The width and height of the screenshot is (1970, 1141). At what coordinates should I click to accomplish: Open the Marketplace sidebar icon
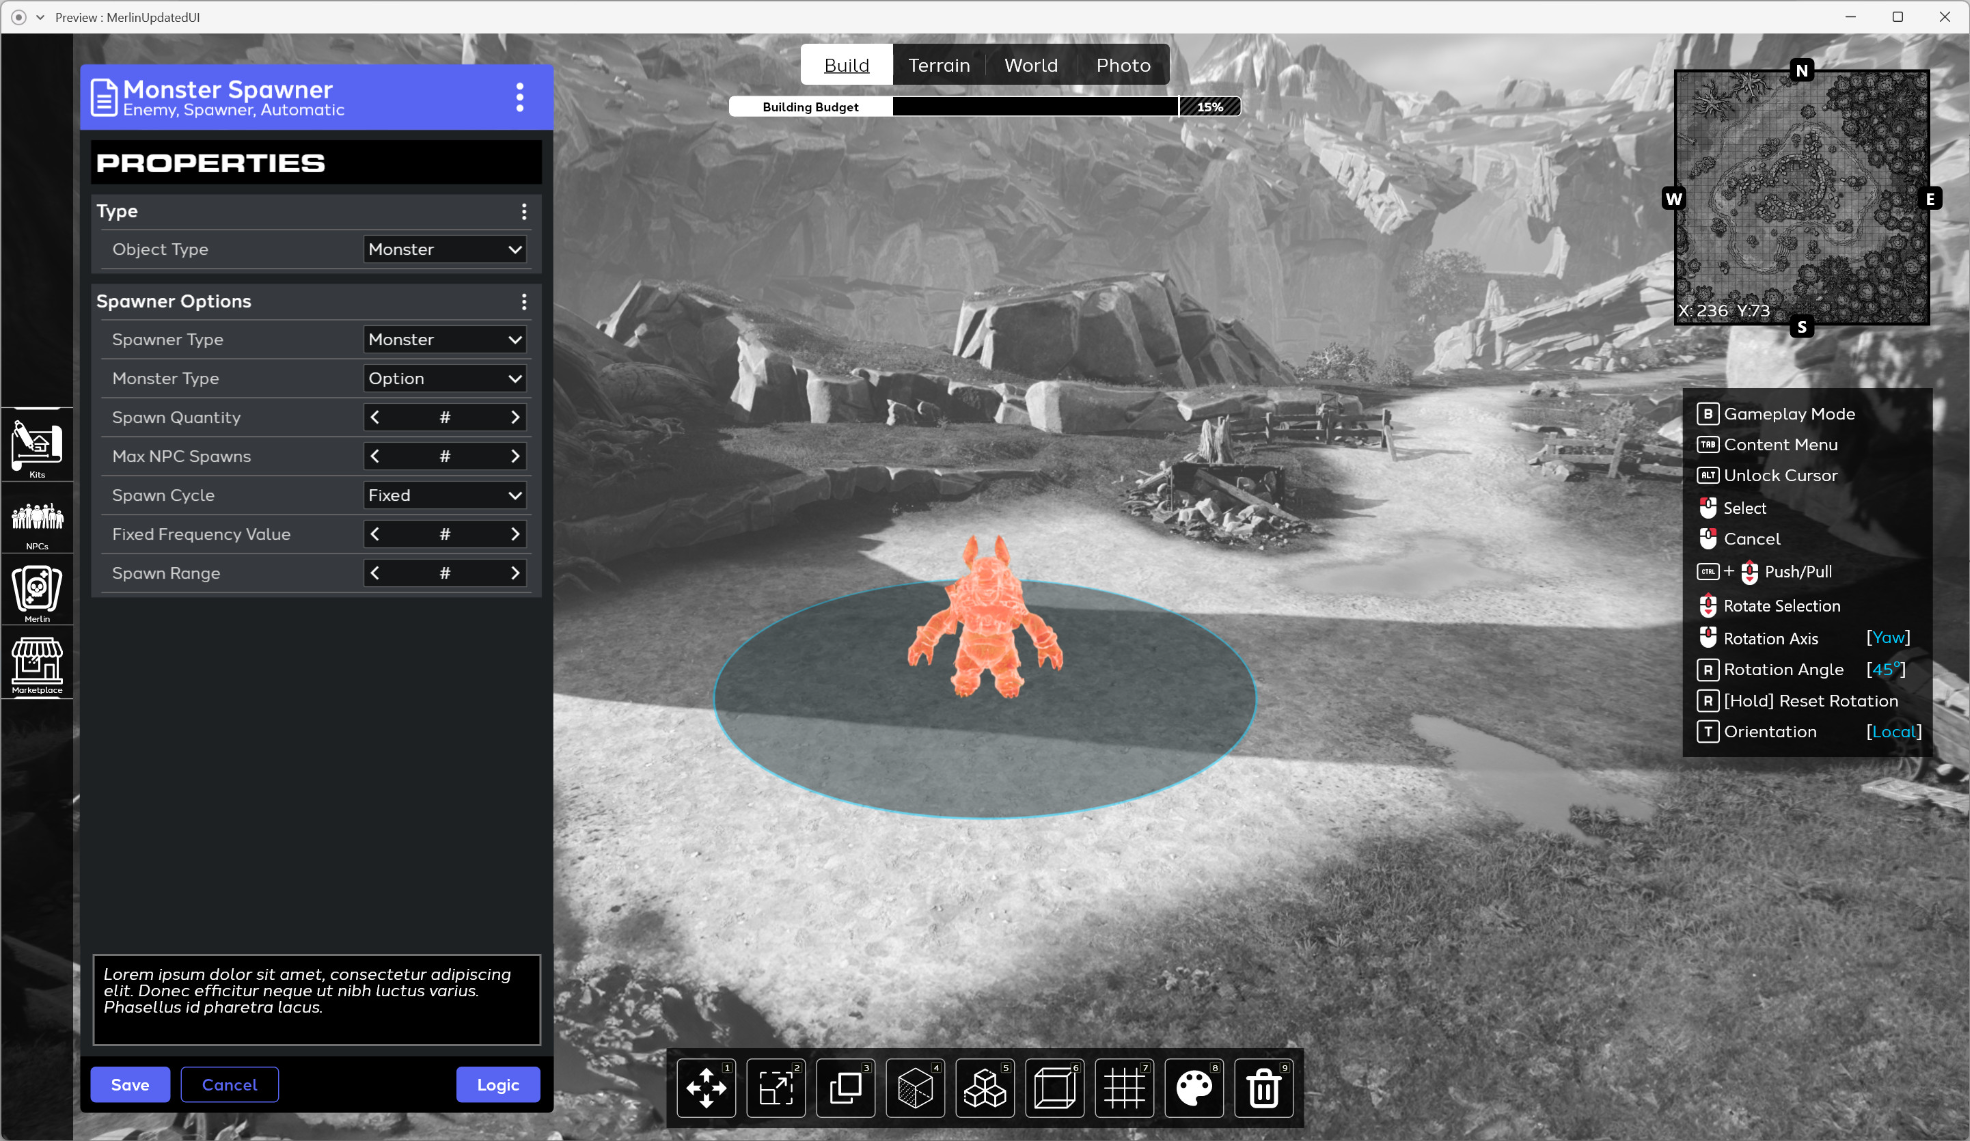[x=37, y=664]
